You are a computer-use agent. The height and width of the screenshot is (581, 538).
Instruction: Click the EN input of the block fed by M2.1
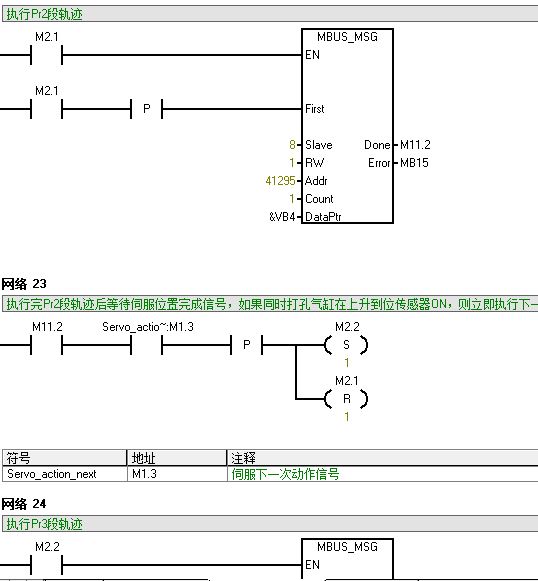312,55
